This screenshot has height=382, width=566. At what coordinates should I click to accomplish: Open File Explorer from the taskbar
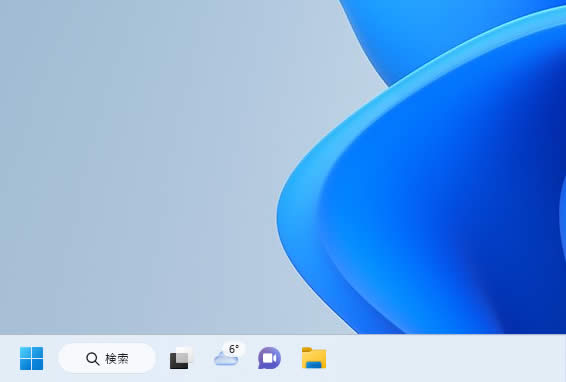pyautogui.click(x=314, y=358)
